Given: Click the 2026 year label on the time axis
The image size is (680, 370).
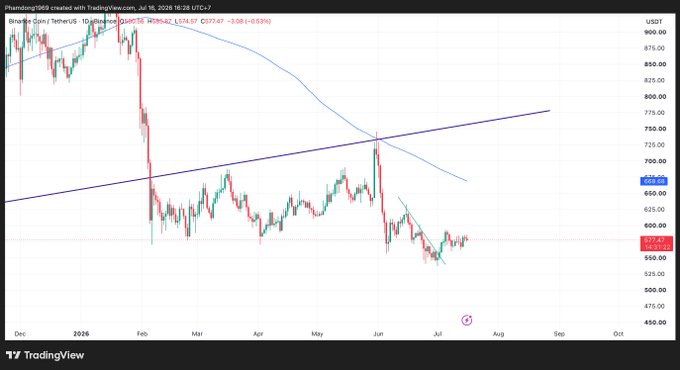Looking at the screenshot, I should tap(81, 334).
